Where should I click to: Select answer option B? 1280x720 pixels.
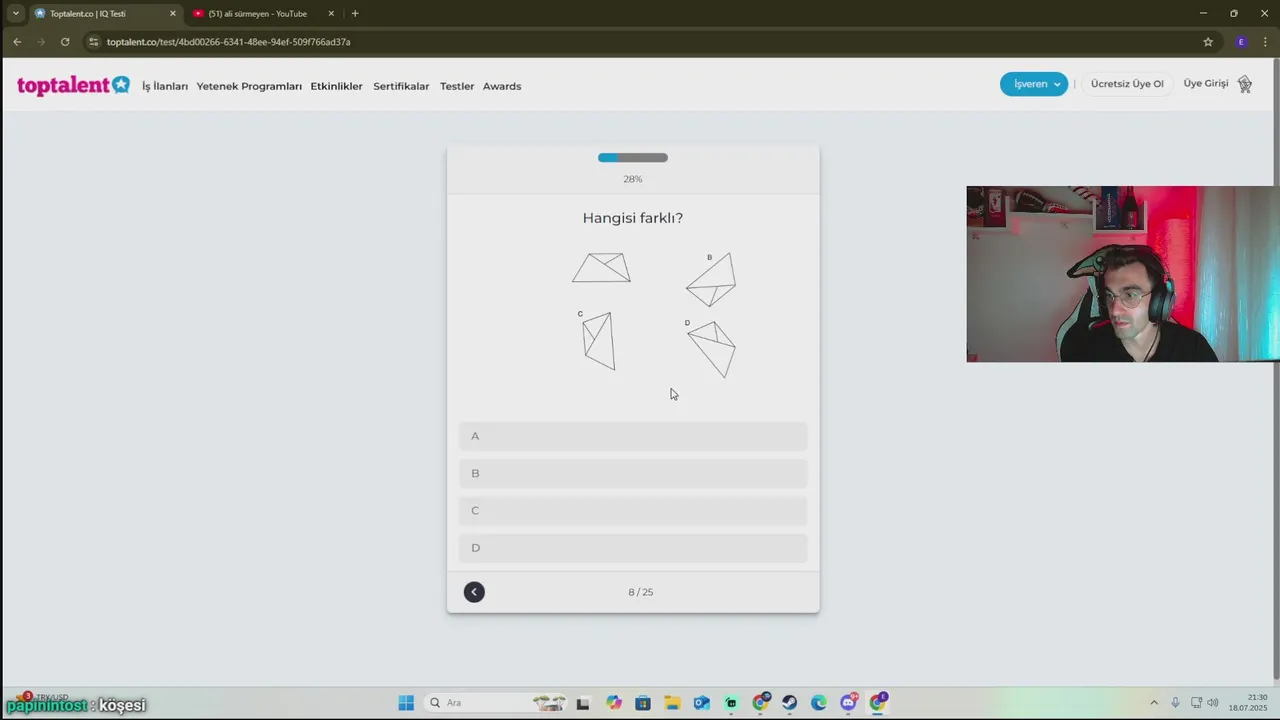coord(633,473)
